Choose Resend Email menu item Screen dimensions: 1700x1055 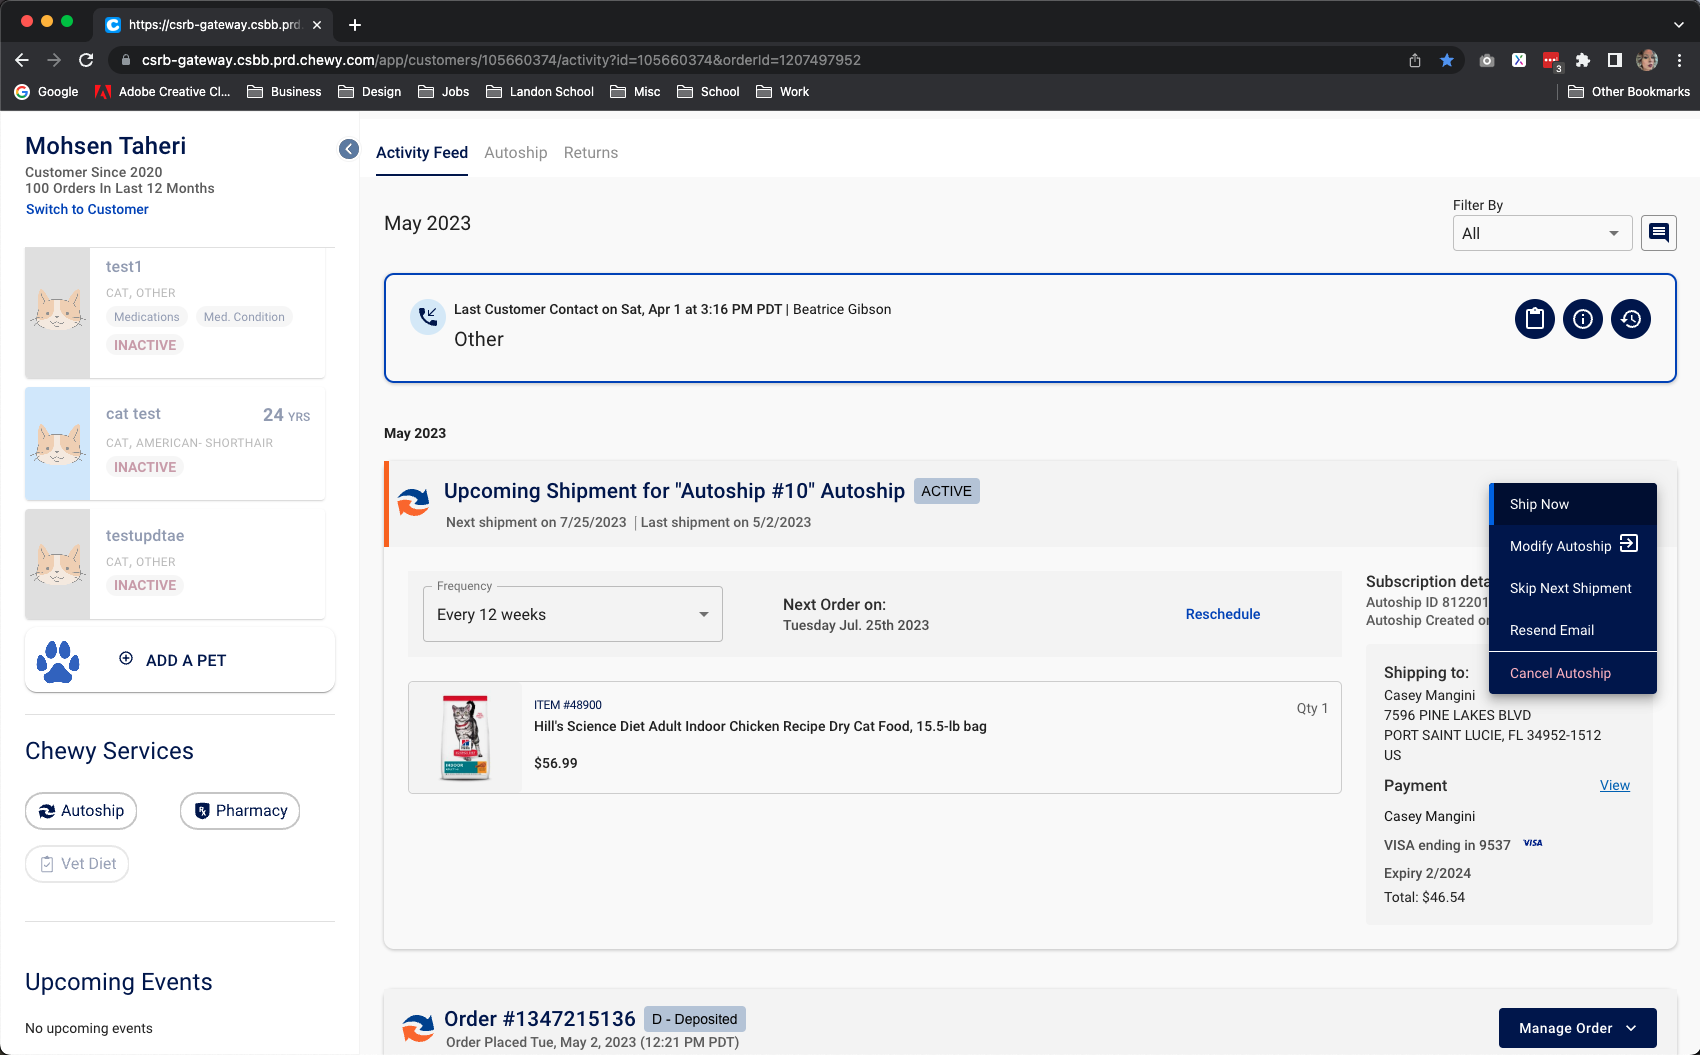(1573, 630)
